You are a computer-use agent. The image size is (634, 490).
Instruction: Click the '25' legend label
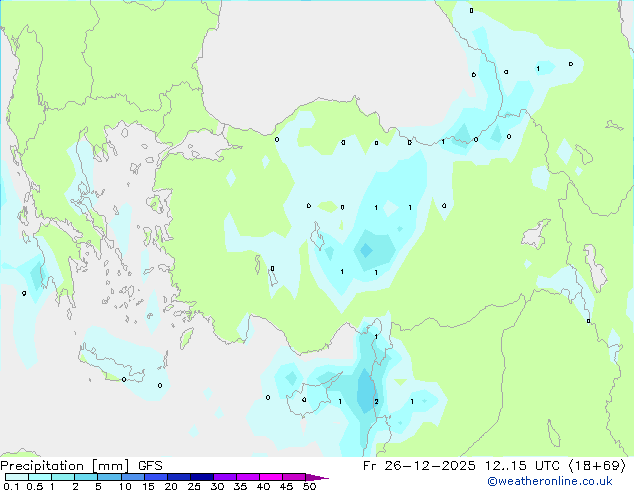pyautogui.click(x=194, y=486)
